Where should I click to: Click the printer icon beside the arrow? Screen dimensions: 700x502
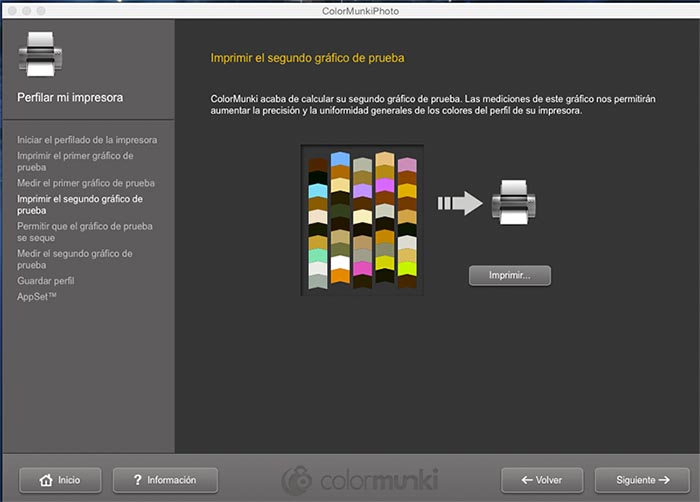pyautogui.click(x=513, y=202)
